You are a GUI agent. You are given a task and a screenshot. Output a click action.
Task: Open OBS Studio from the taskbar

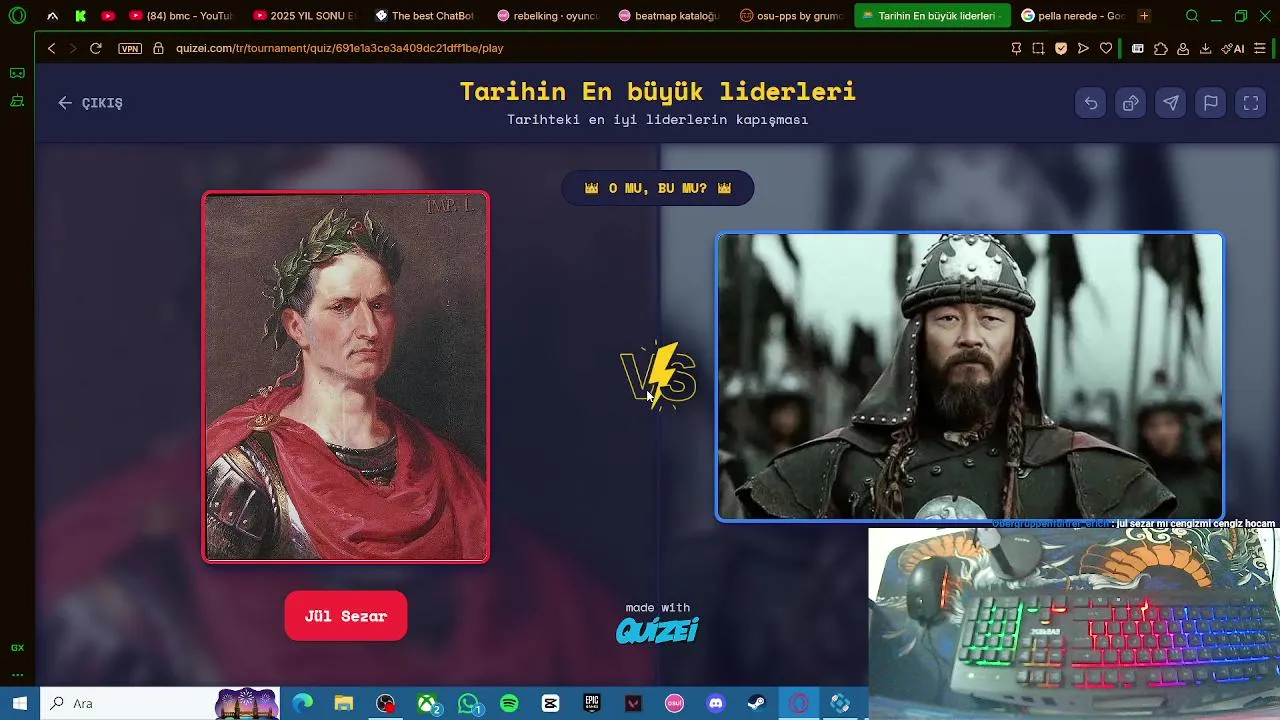click(x=385, y=703)
